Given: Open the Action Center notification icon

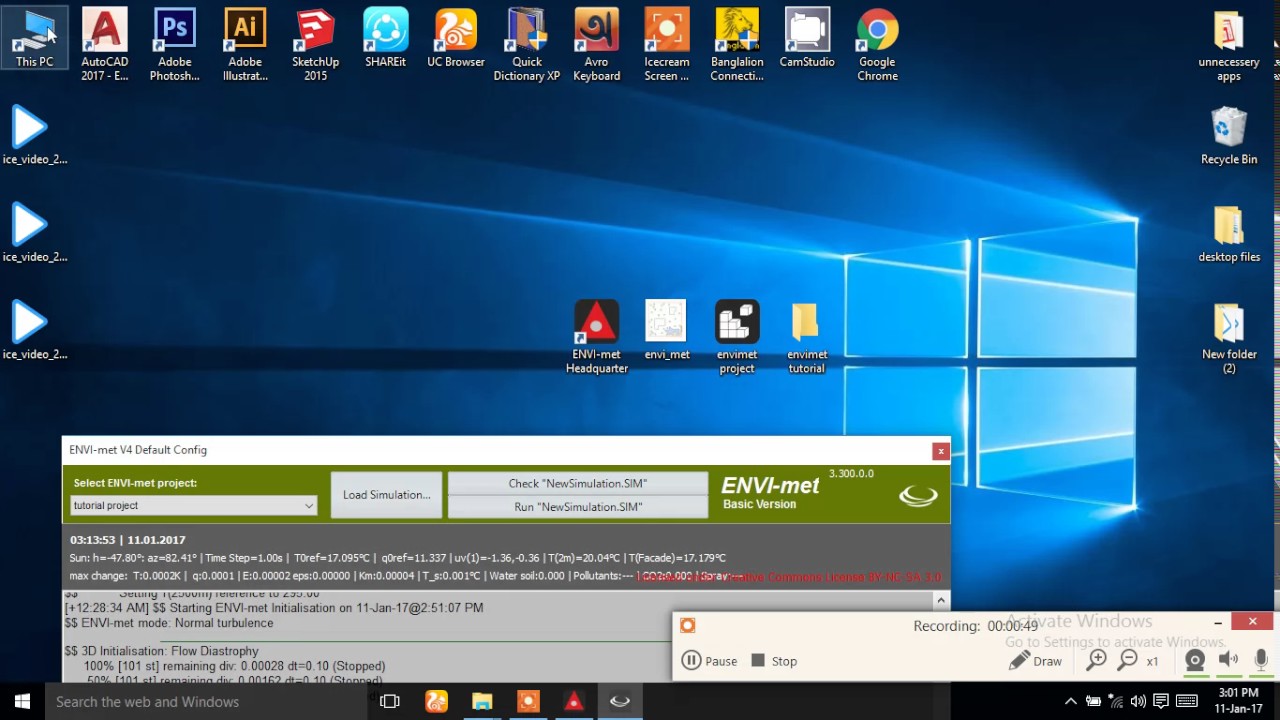Looking at the screenshot, I should pos(1161,701).
